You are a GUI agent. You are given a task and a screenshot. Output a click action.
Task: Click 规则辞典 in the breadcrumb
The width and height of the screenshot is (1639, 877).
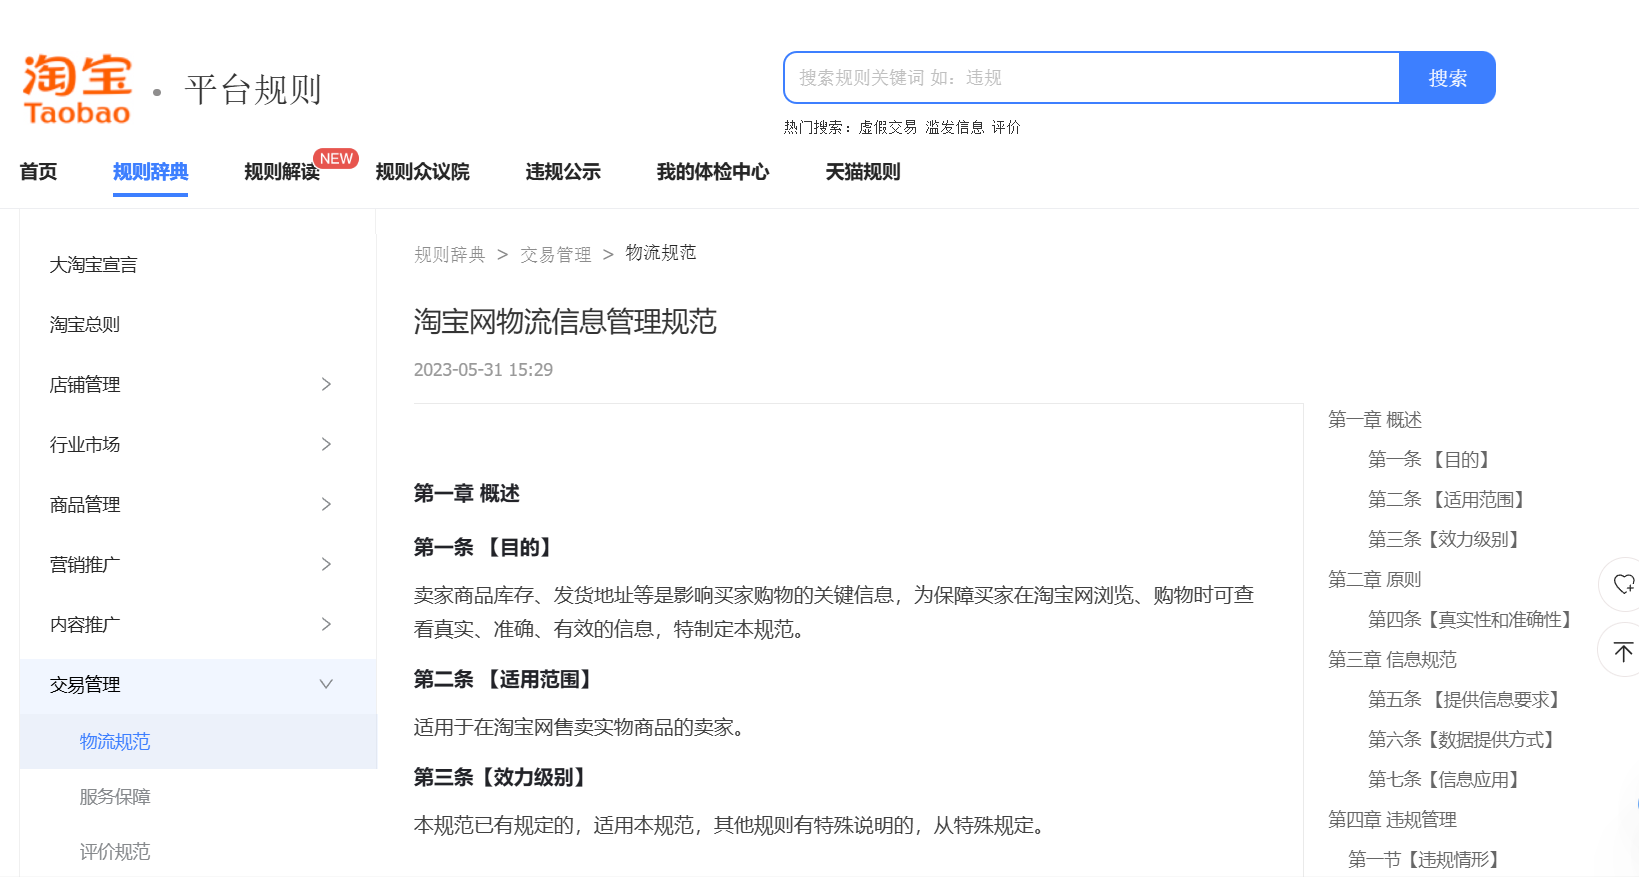pos(450,254)
